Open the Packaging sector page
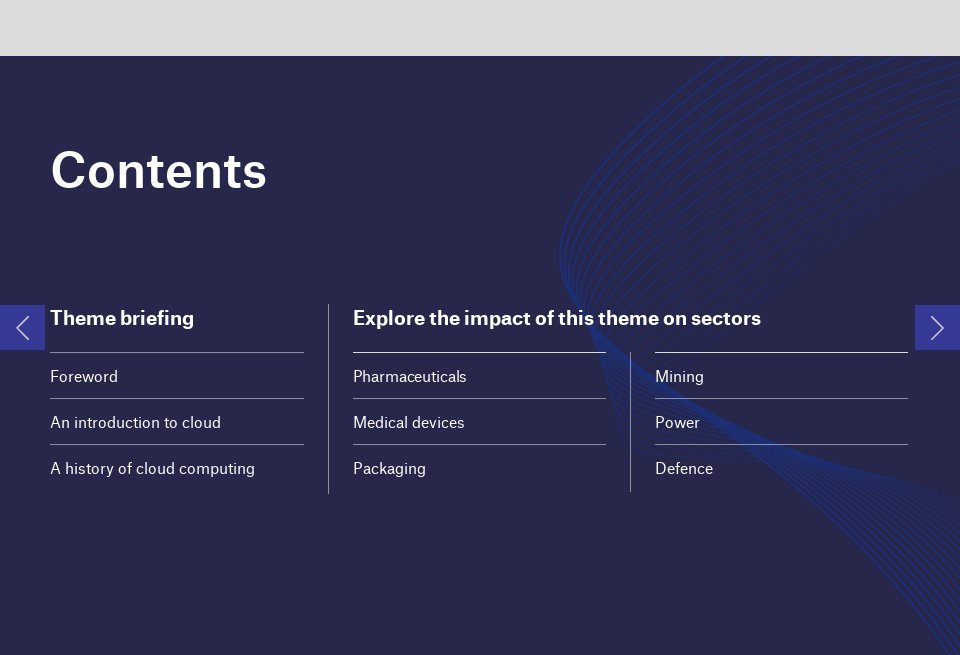The image size is (960, 655). click(389, 469)
